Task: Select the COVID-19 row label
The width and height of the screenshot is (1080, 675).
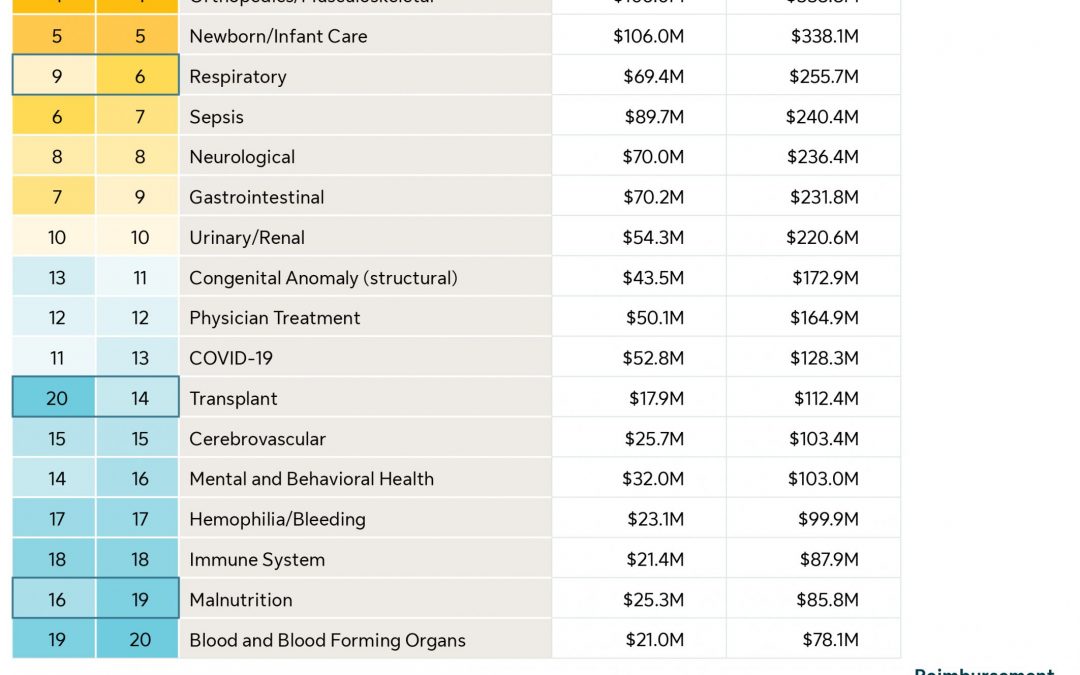Action: tap(231, 358)
